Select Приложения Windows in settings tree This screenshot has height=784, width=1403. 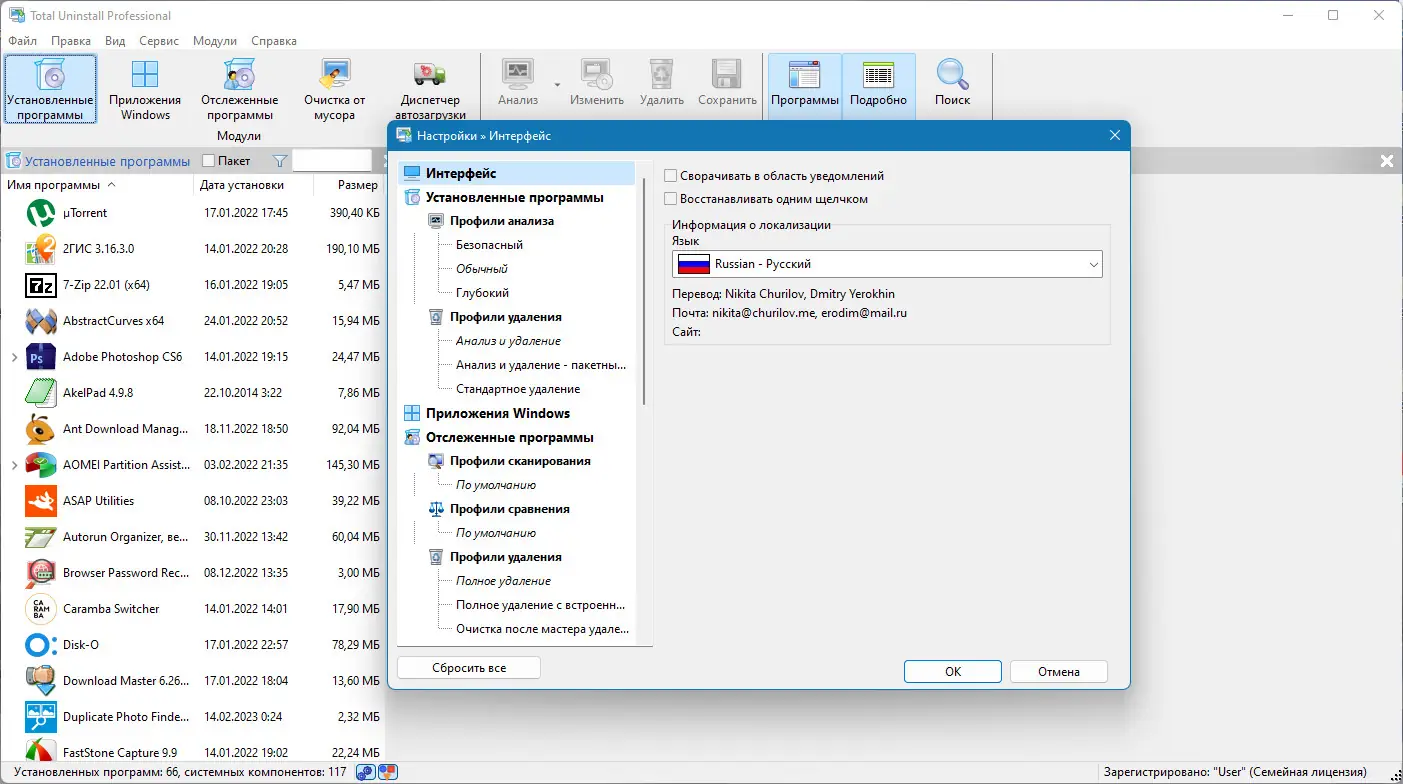(498, 413)
